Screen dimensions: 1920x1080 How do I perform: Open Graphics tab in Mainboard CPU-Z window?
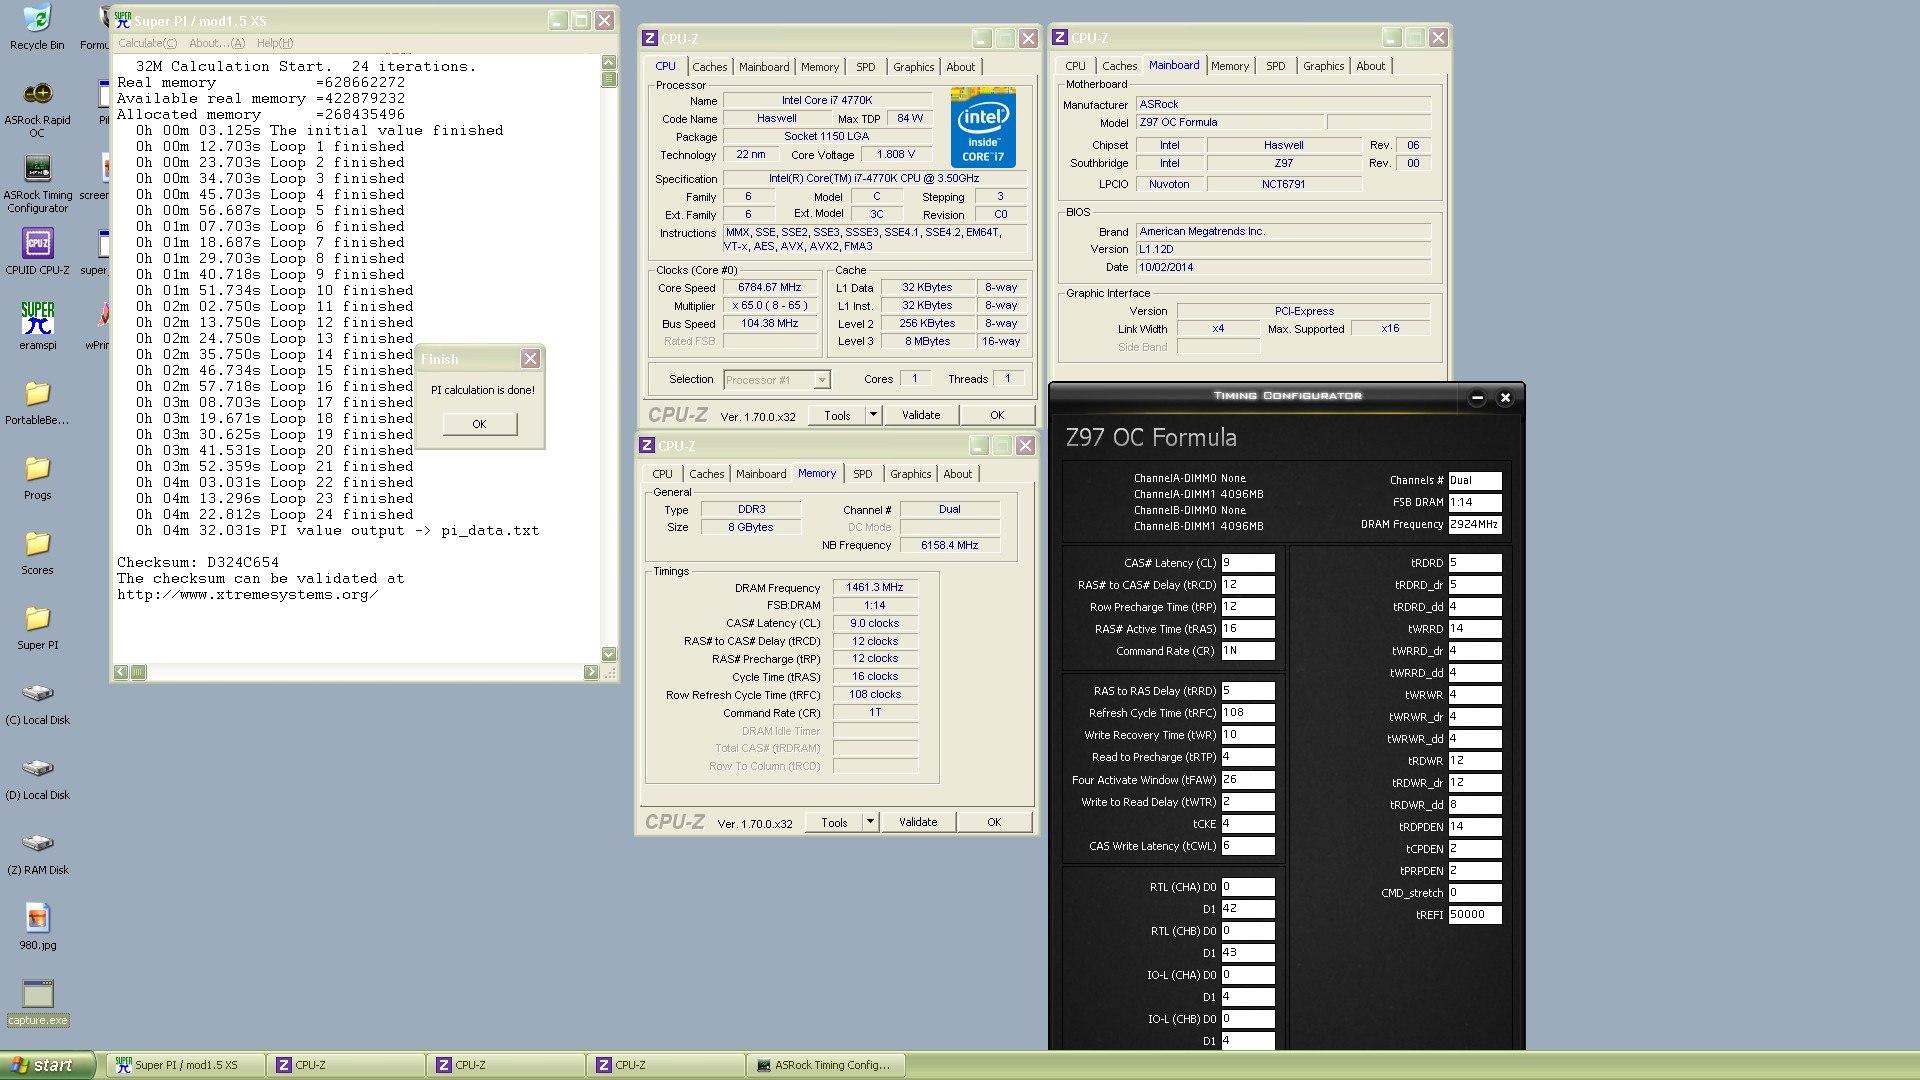point(1323,66)
